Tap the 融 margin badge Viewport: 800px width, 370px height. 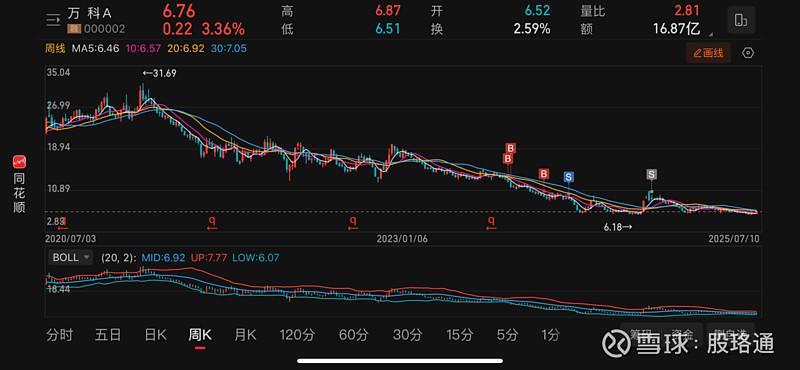pos(74,30)
